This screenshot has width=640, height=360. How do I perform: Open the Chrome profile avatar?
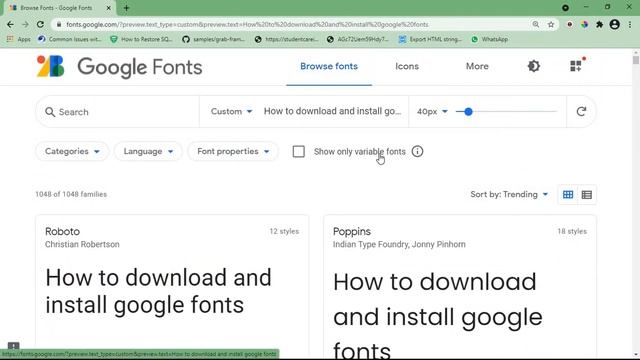click(614, 24)
